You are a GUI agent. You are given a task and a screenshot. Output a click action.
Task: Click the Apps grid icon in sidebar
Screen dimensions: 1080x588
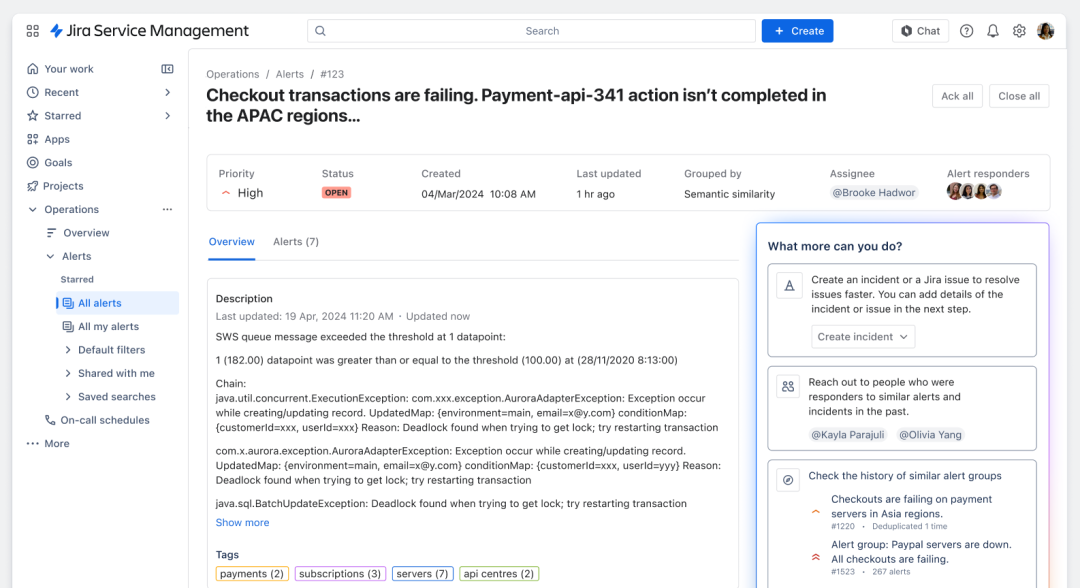pos(32,139)
